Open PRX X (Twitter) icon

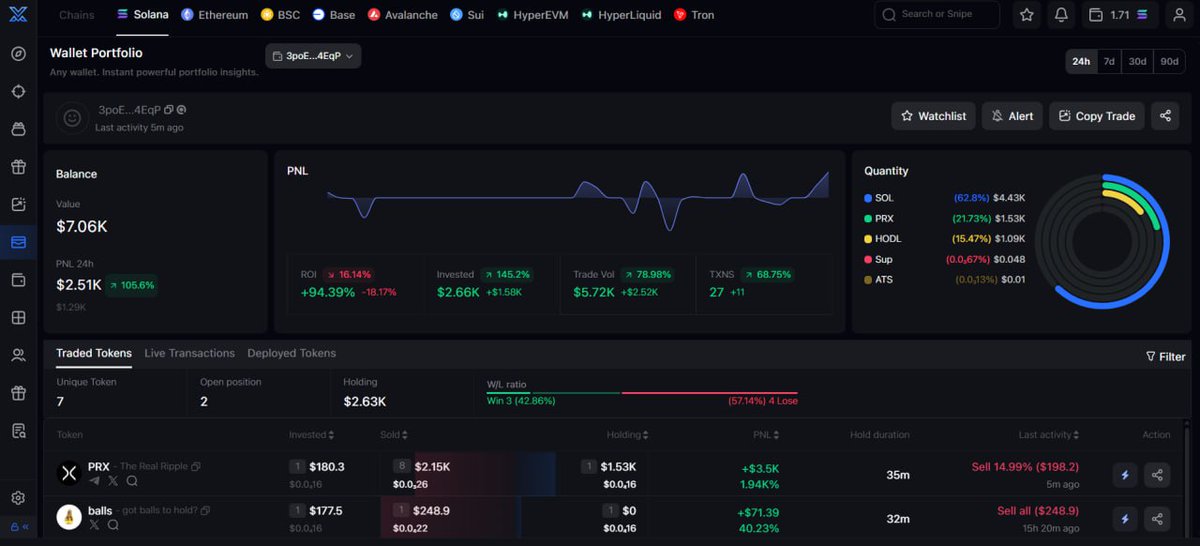113,481
